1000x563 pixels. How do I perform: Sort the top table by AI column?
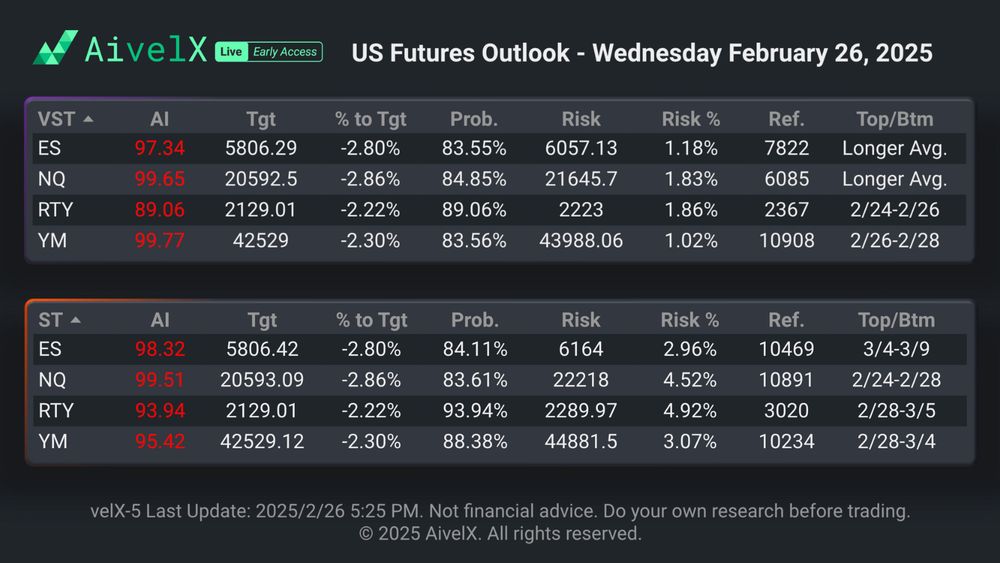click(159, 119)
